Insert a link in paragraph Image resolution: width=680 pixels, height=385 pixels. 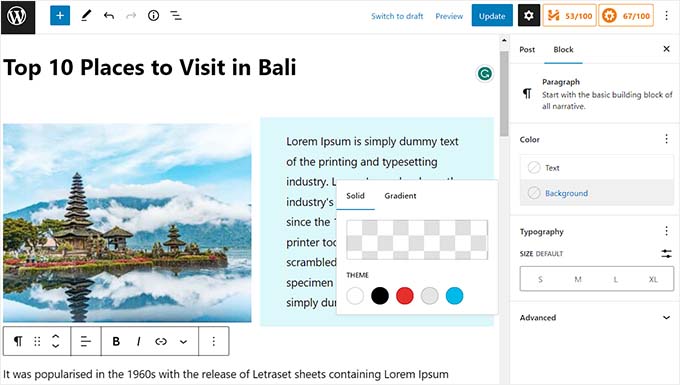pos(161,341)
